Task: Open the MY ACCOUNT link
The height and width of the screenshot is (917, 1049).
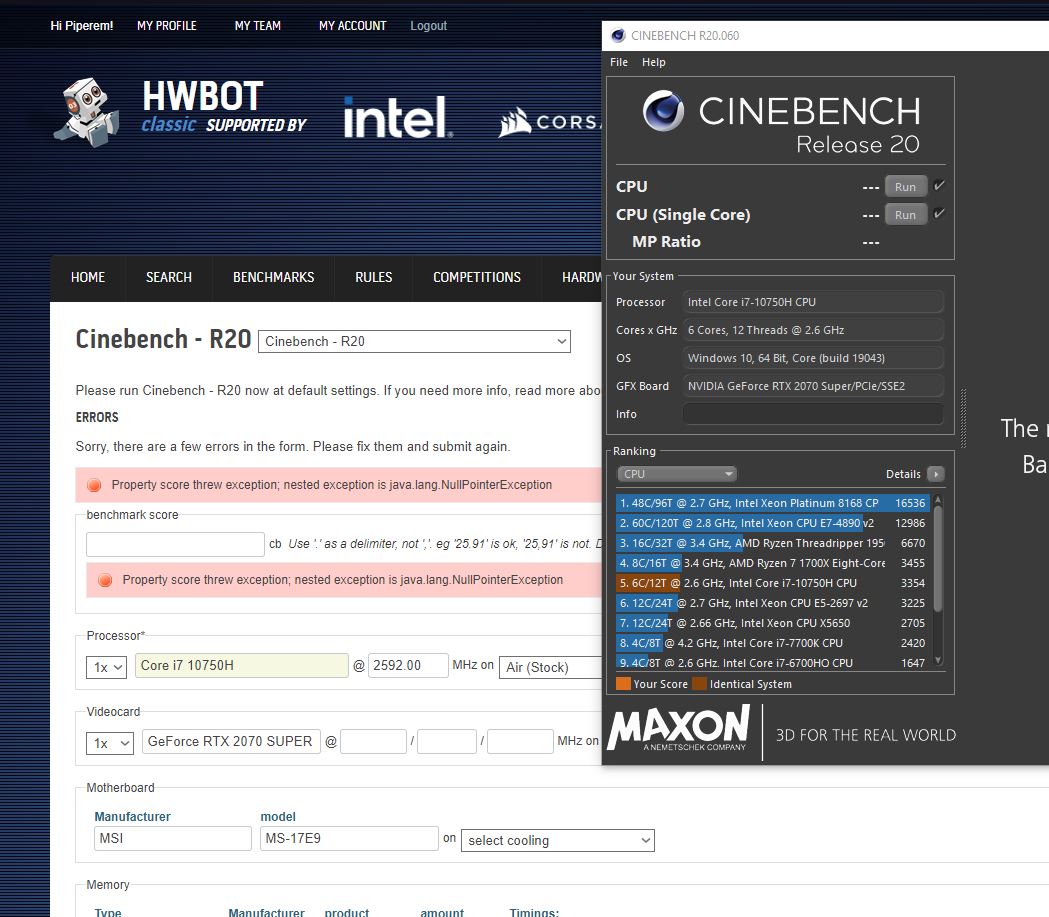Action: [353, 25]
